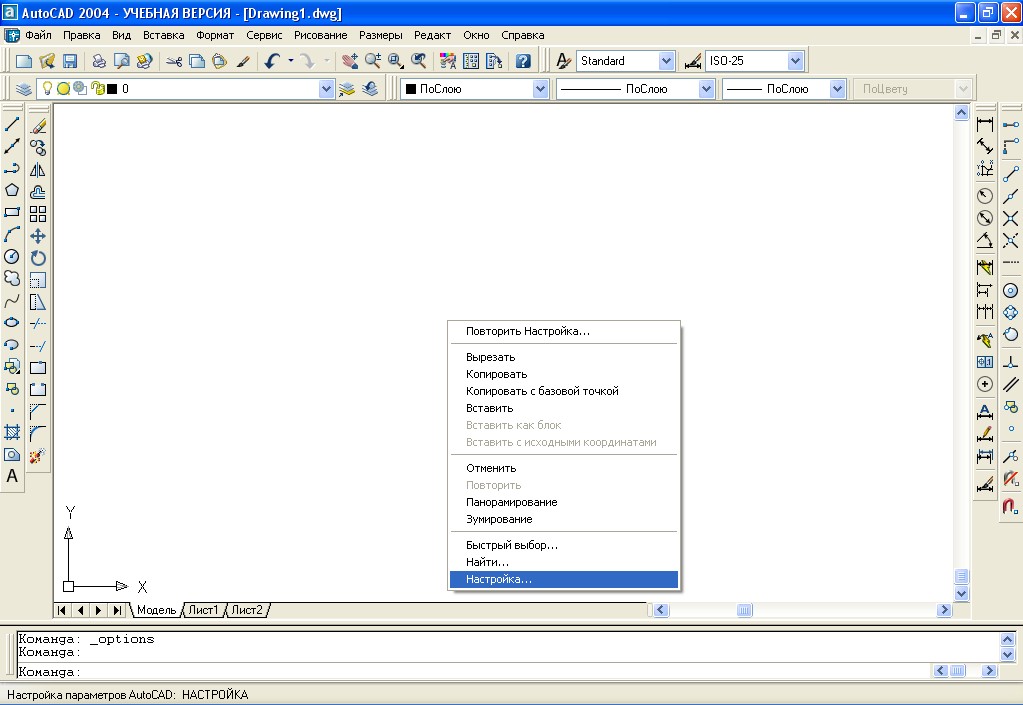Select the Explode modify tool
Screen dimensions: 1023x705
38,456
